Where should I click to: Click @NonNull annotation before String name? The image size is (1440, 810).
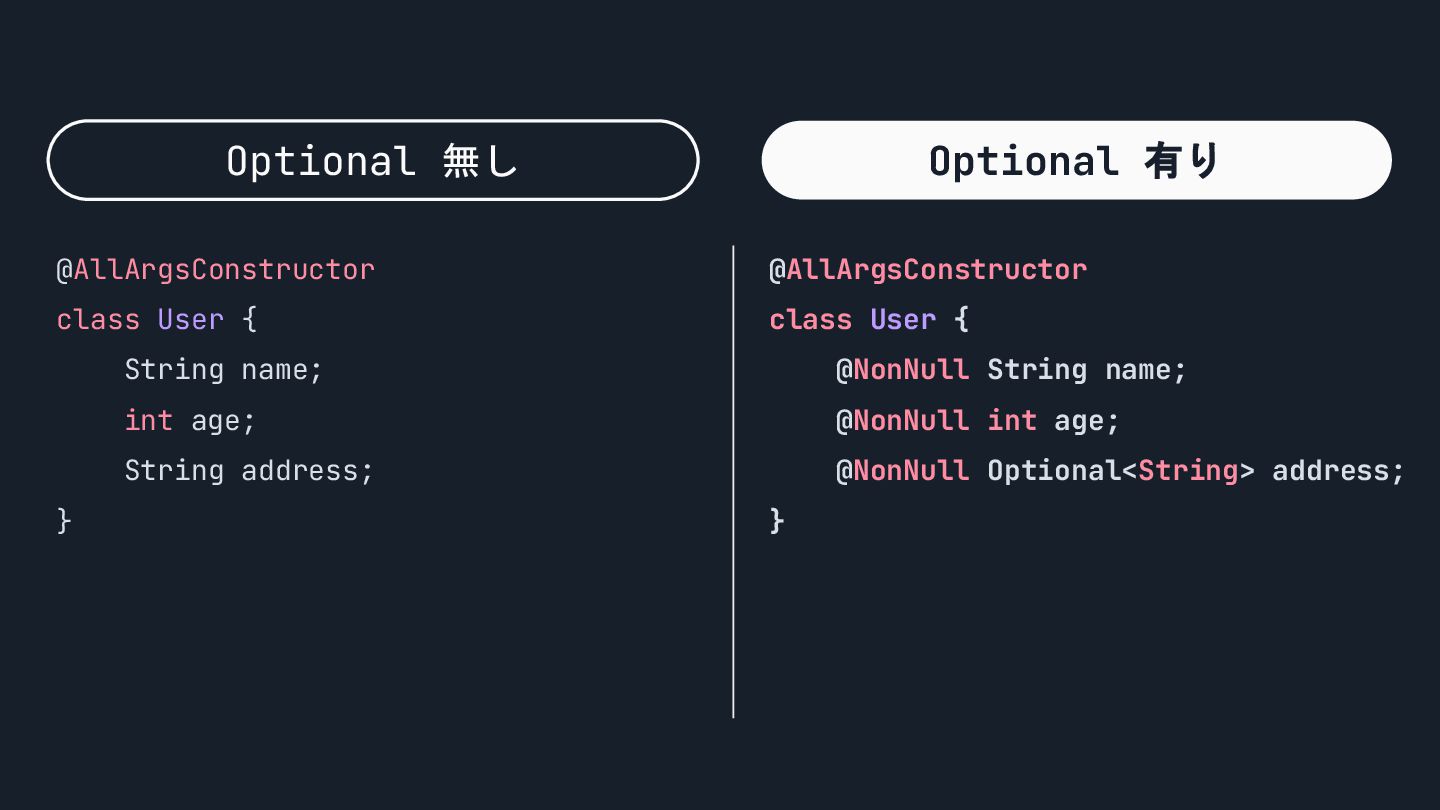(x=903, y=370)
